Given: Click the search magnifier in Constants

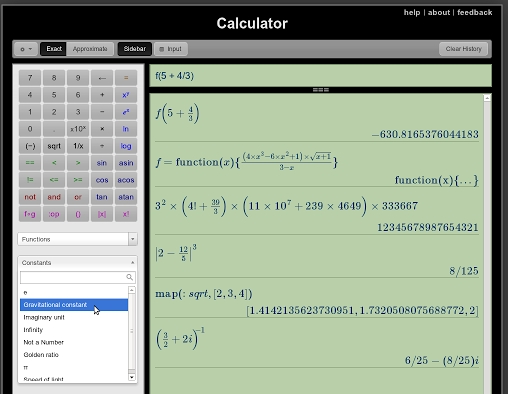Looking at the screenshot, I should pyautogui.click(x=129, y=277).
